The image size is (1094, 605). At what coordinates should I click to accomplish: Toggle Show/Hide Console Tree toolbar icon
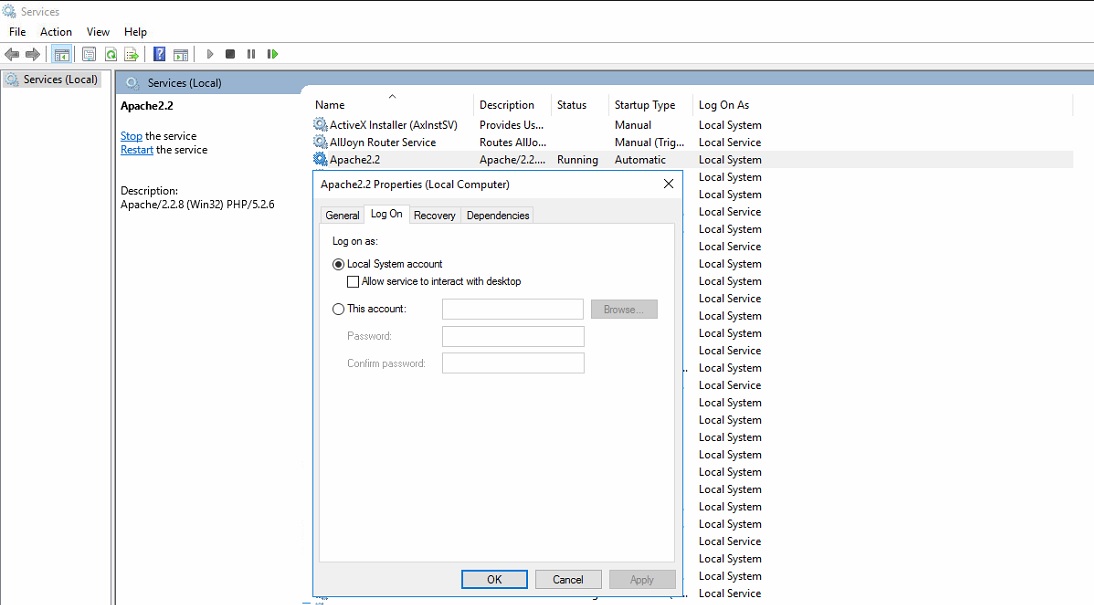pyautogui.click(x=62, y=54)
